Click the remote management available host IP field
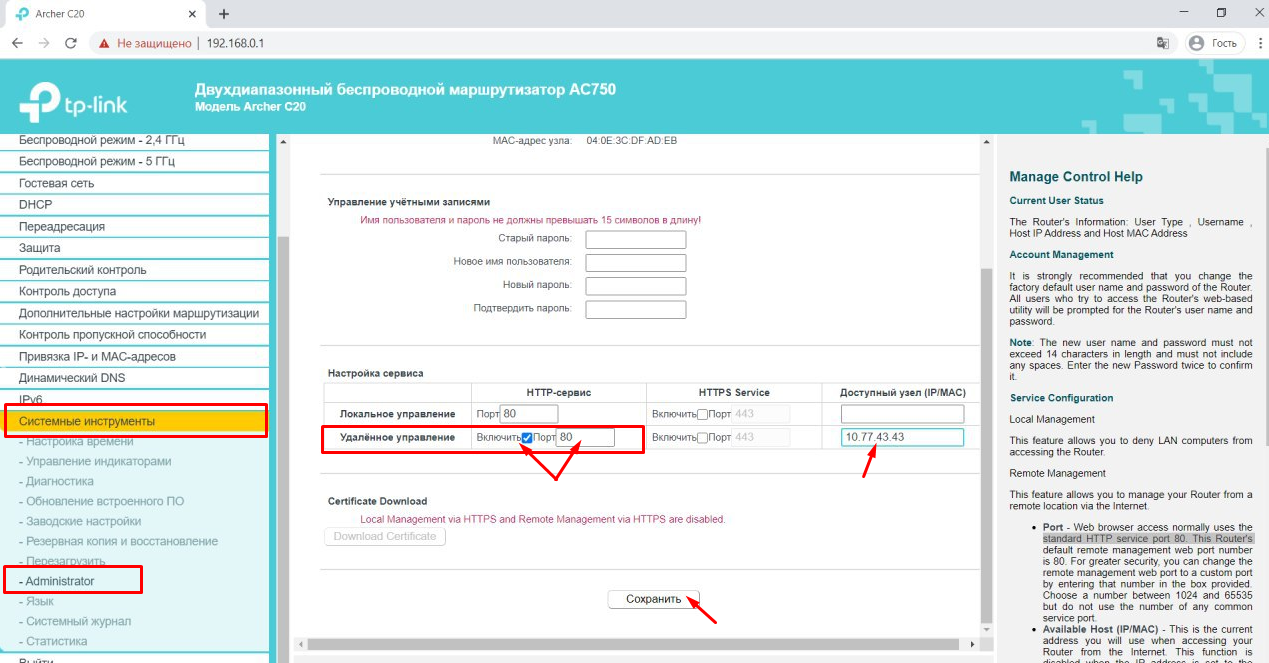The width and height of the screenshot is (1269, 663). 902,437
